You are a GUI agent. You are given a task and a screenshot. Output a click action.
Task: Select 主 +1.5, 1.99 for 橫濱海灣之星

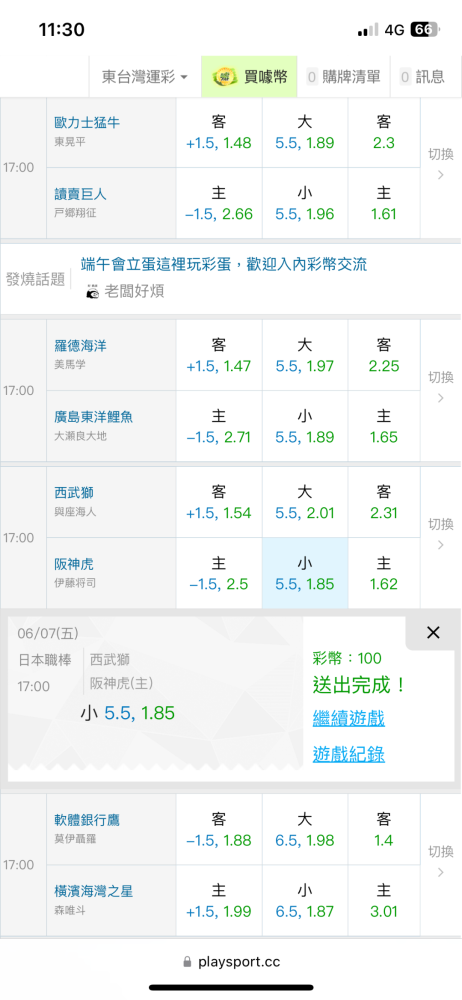[x=219, y=901]
